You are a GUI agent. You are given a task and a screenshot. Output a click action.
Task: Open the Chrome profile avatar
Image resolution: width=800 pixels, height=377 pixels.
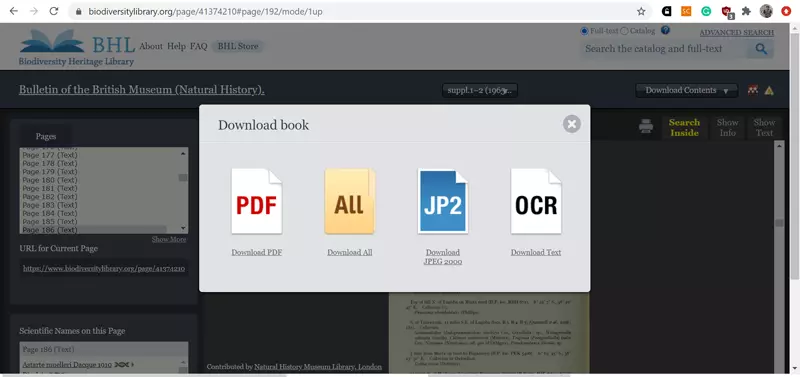coord(766,11)
